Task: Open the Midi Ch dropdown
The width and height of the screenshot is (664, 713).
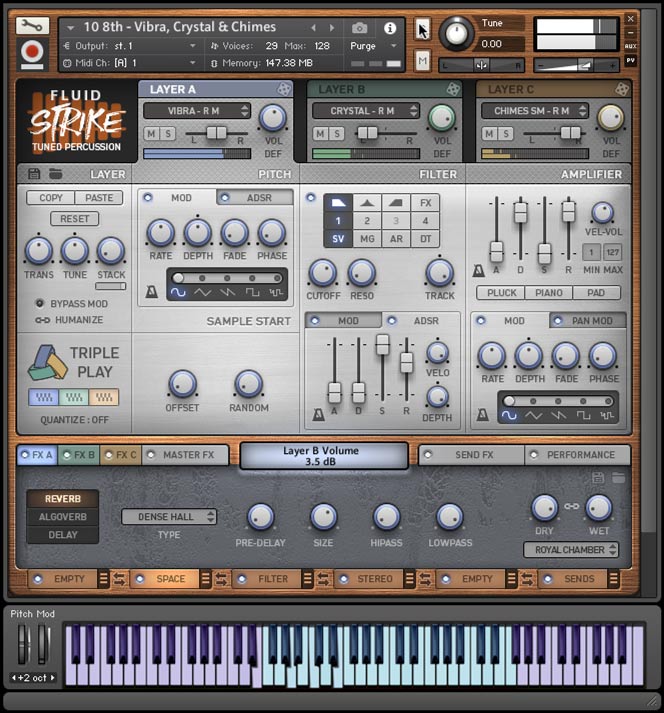Action: point(131,63)
